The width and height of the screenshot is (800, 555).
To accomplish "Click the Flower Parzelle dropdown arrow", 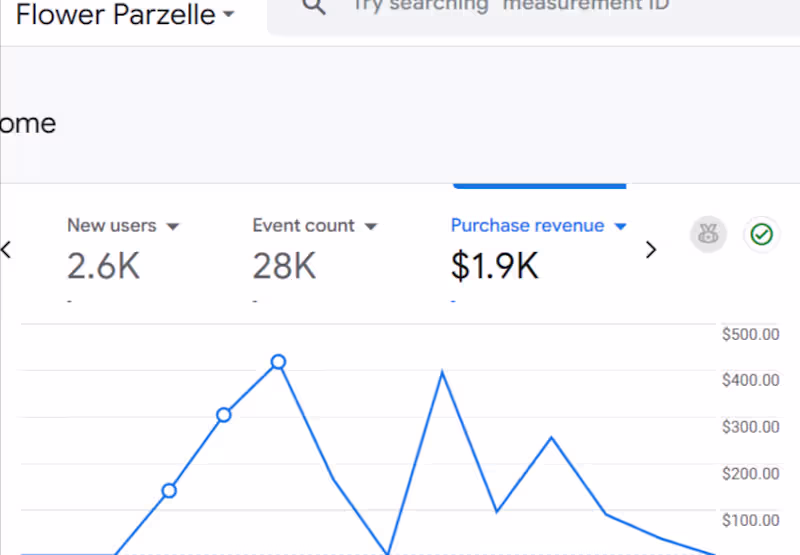I will (229, 15).
